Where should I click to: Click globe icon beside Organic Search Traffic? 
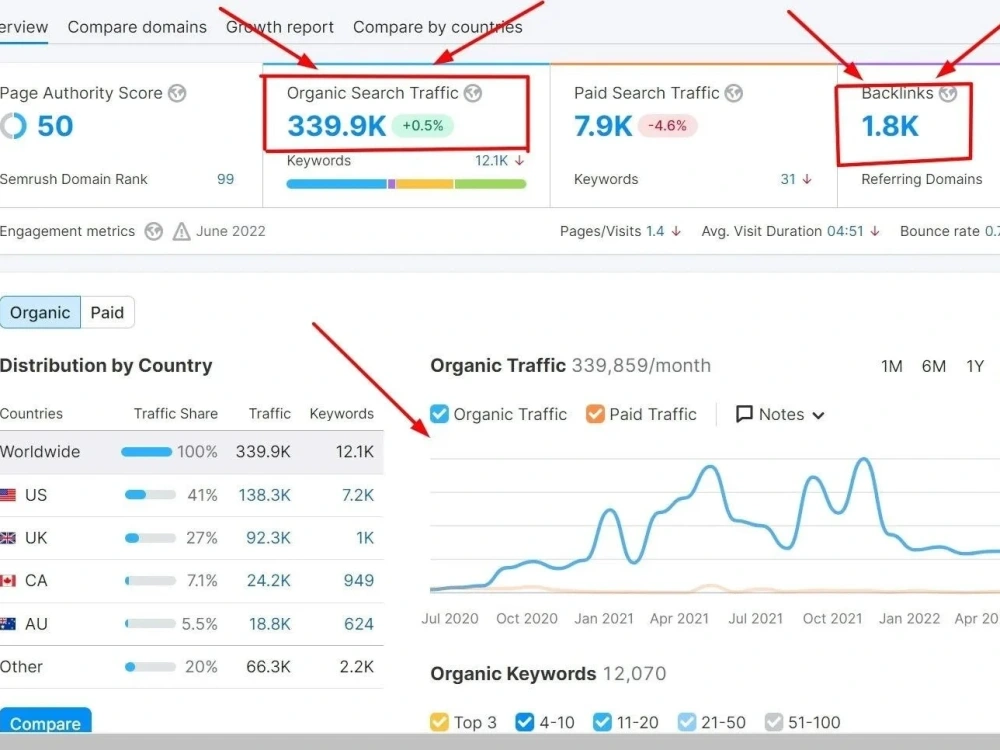tap(473, 93)
